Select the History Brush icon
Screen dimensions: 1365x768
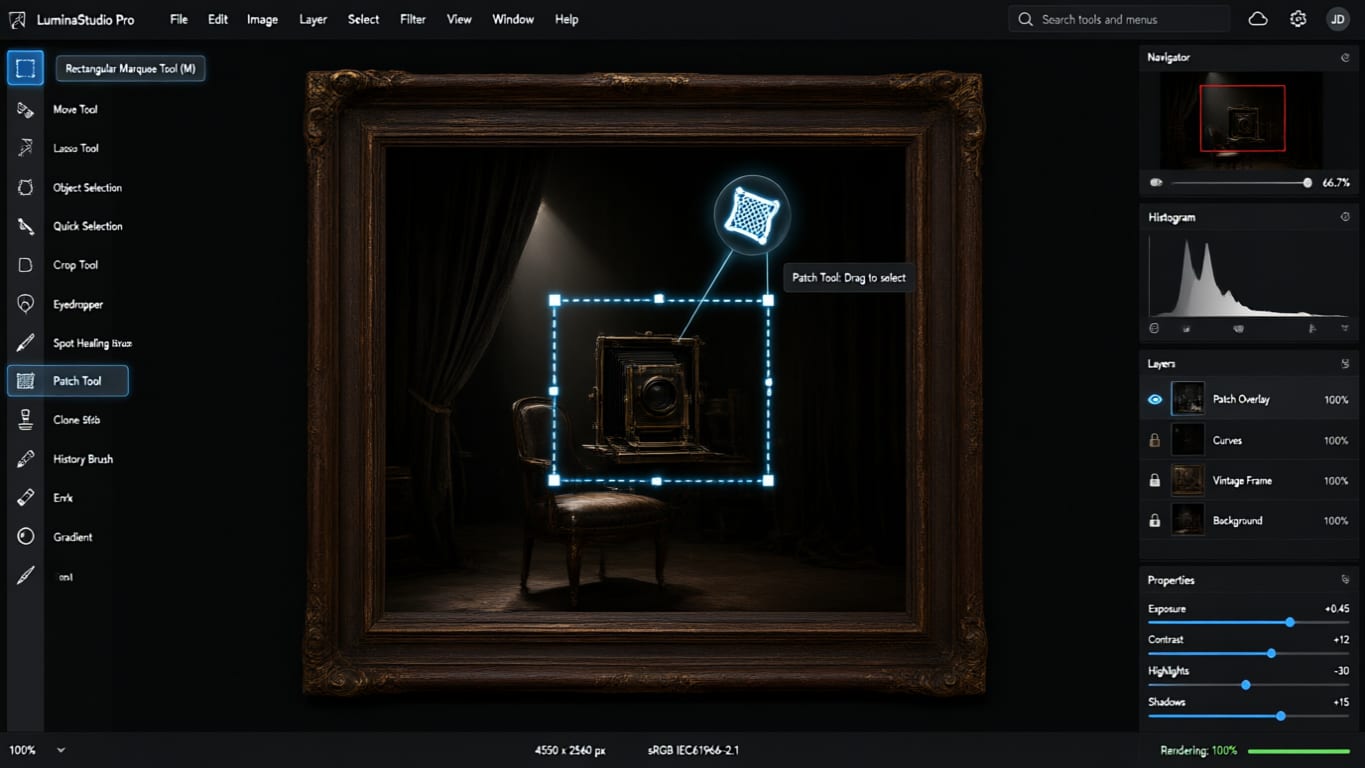click(26, 459)
